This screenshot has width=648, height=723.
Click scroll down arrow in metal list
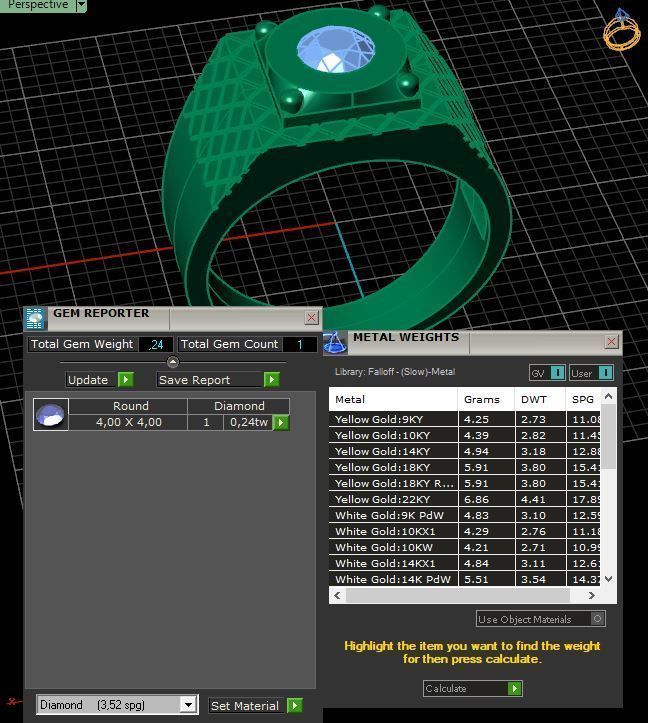pos(608,579)
